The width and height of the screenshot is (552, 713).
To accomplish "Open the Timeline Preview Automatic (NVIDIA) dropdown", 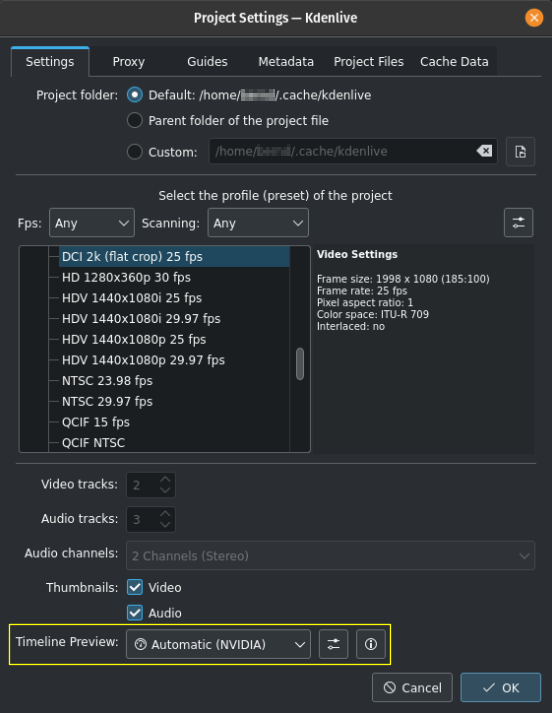I will click(x=218, y=644).
